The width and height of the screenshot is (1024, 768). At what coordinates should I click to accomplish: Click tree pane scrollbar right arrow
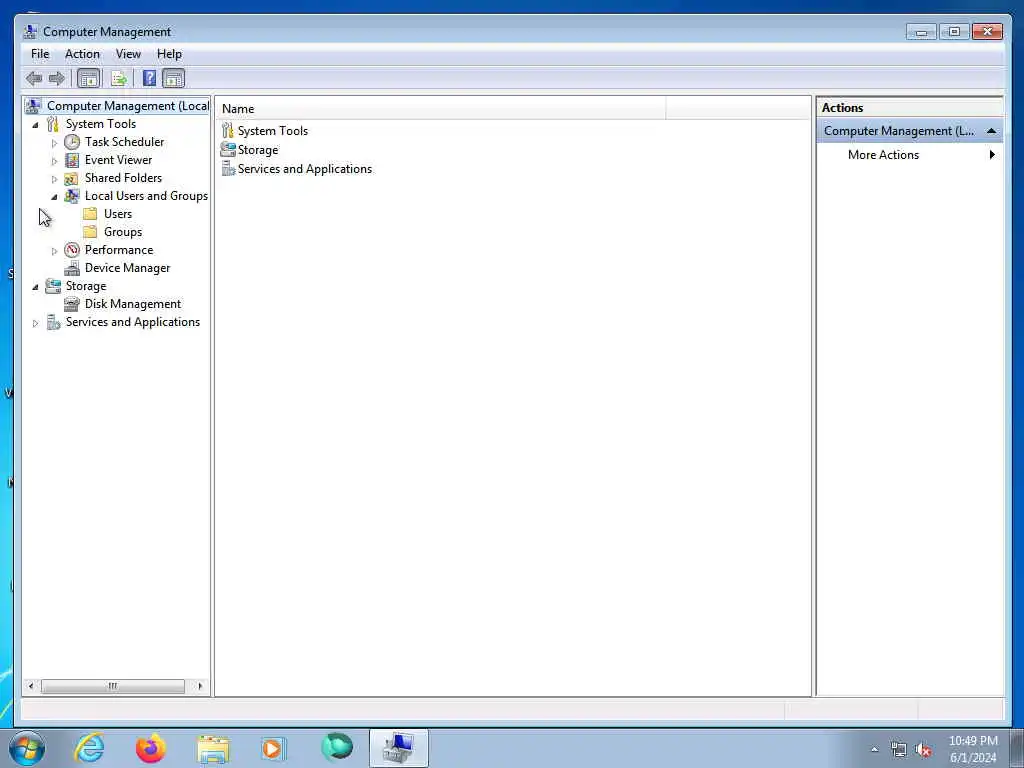200,686
